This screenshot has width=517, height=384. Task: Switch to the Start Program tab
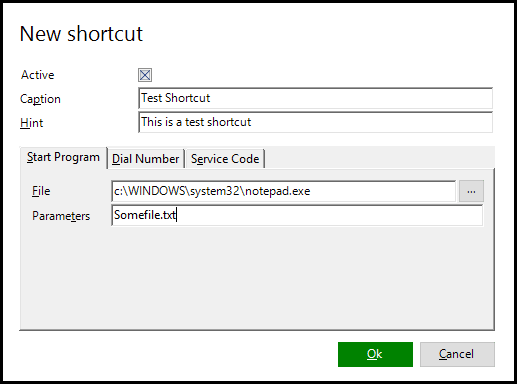click(63, 157)
